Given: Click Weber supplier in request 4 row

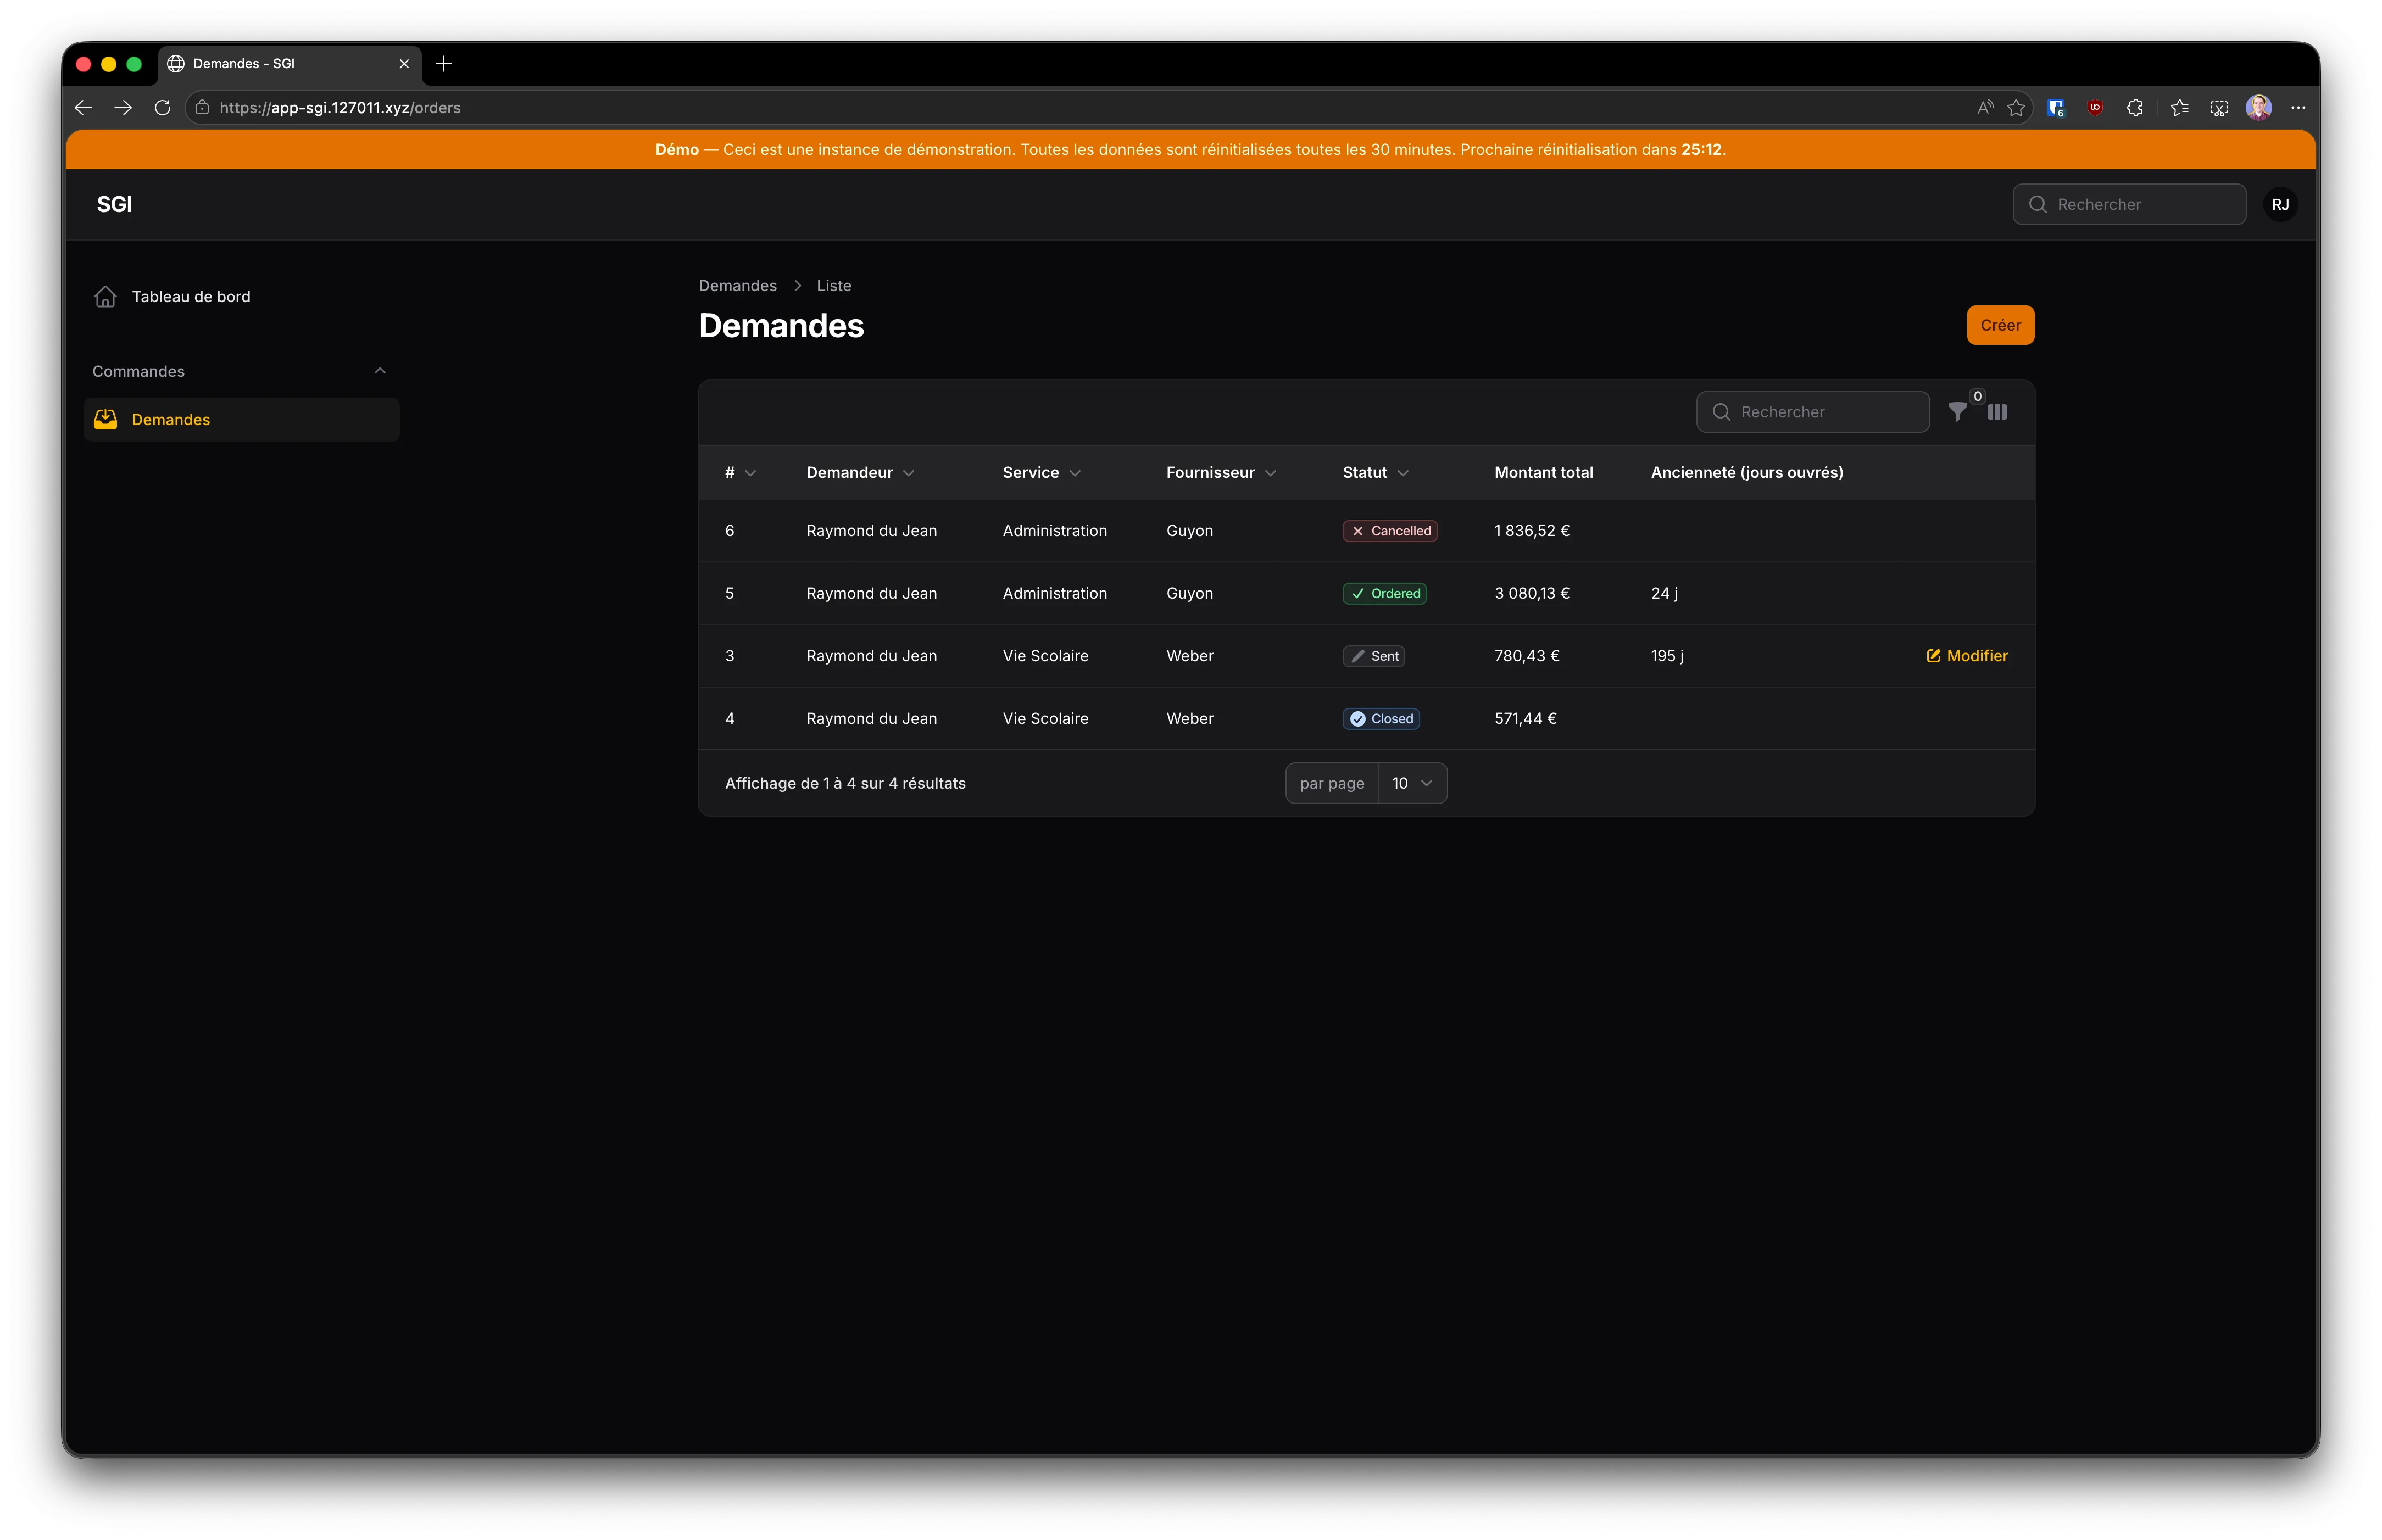Looking at the screenshot, I should (x=1189, y=719).
